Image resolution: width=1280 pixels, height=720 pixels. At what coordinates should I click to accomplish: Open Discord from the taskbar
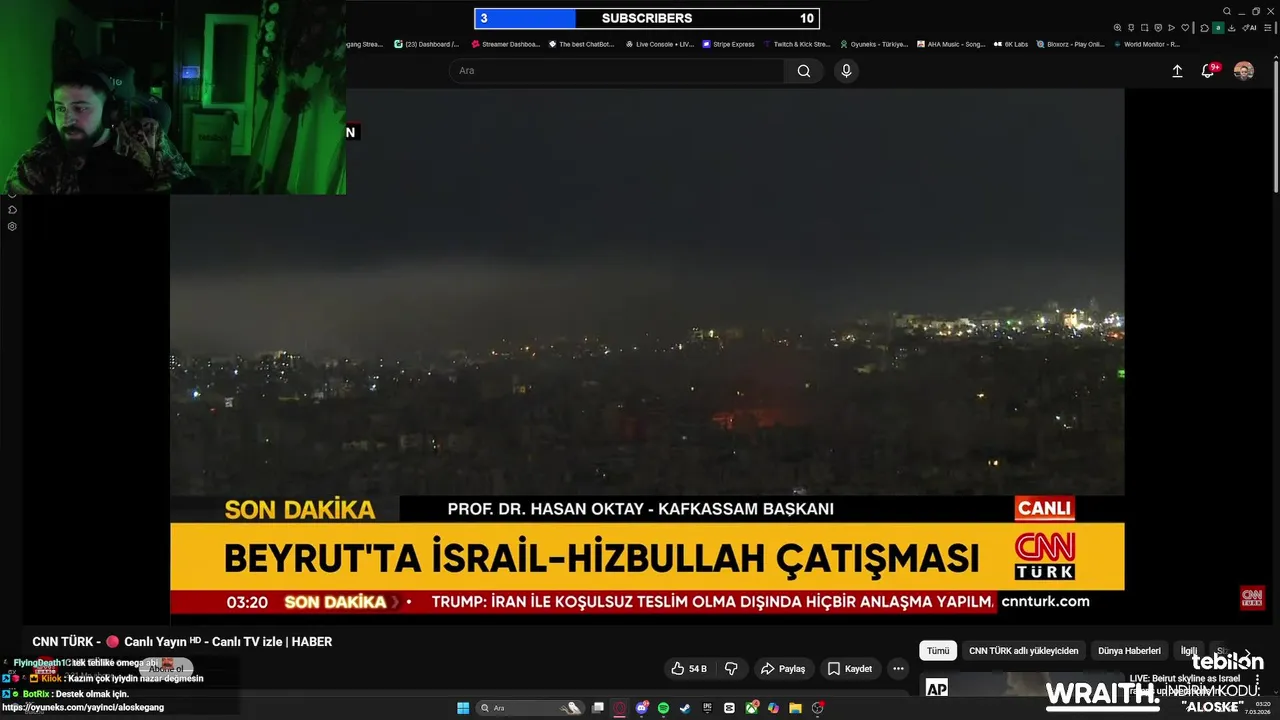pos(642,708)
